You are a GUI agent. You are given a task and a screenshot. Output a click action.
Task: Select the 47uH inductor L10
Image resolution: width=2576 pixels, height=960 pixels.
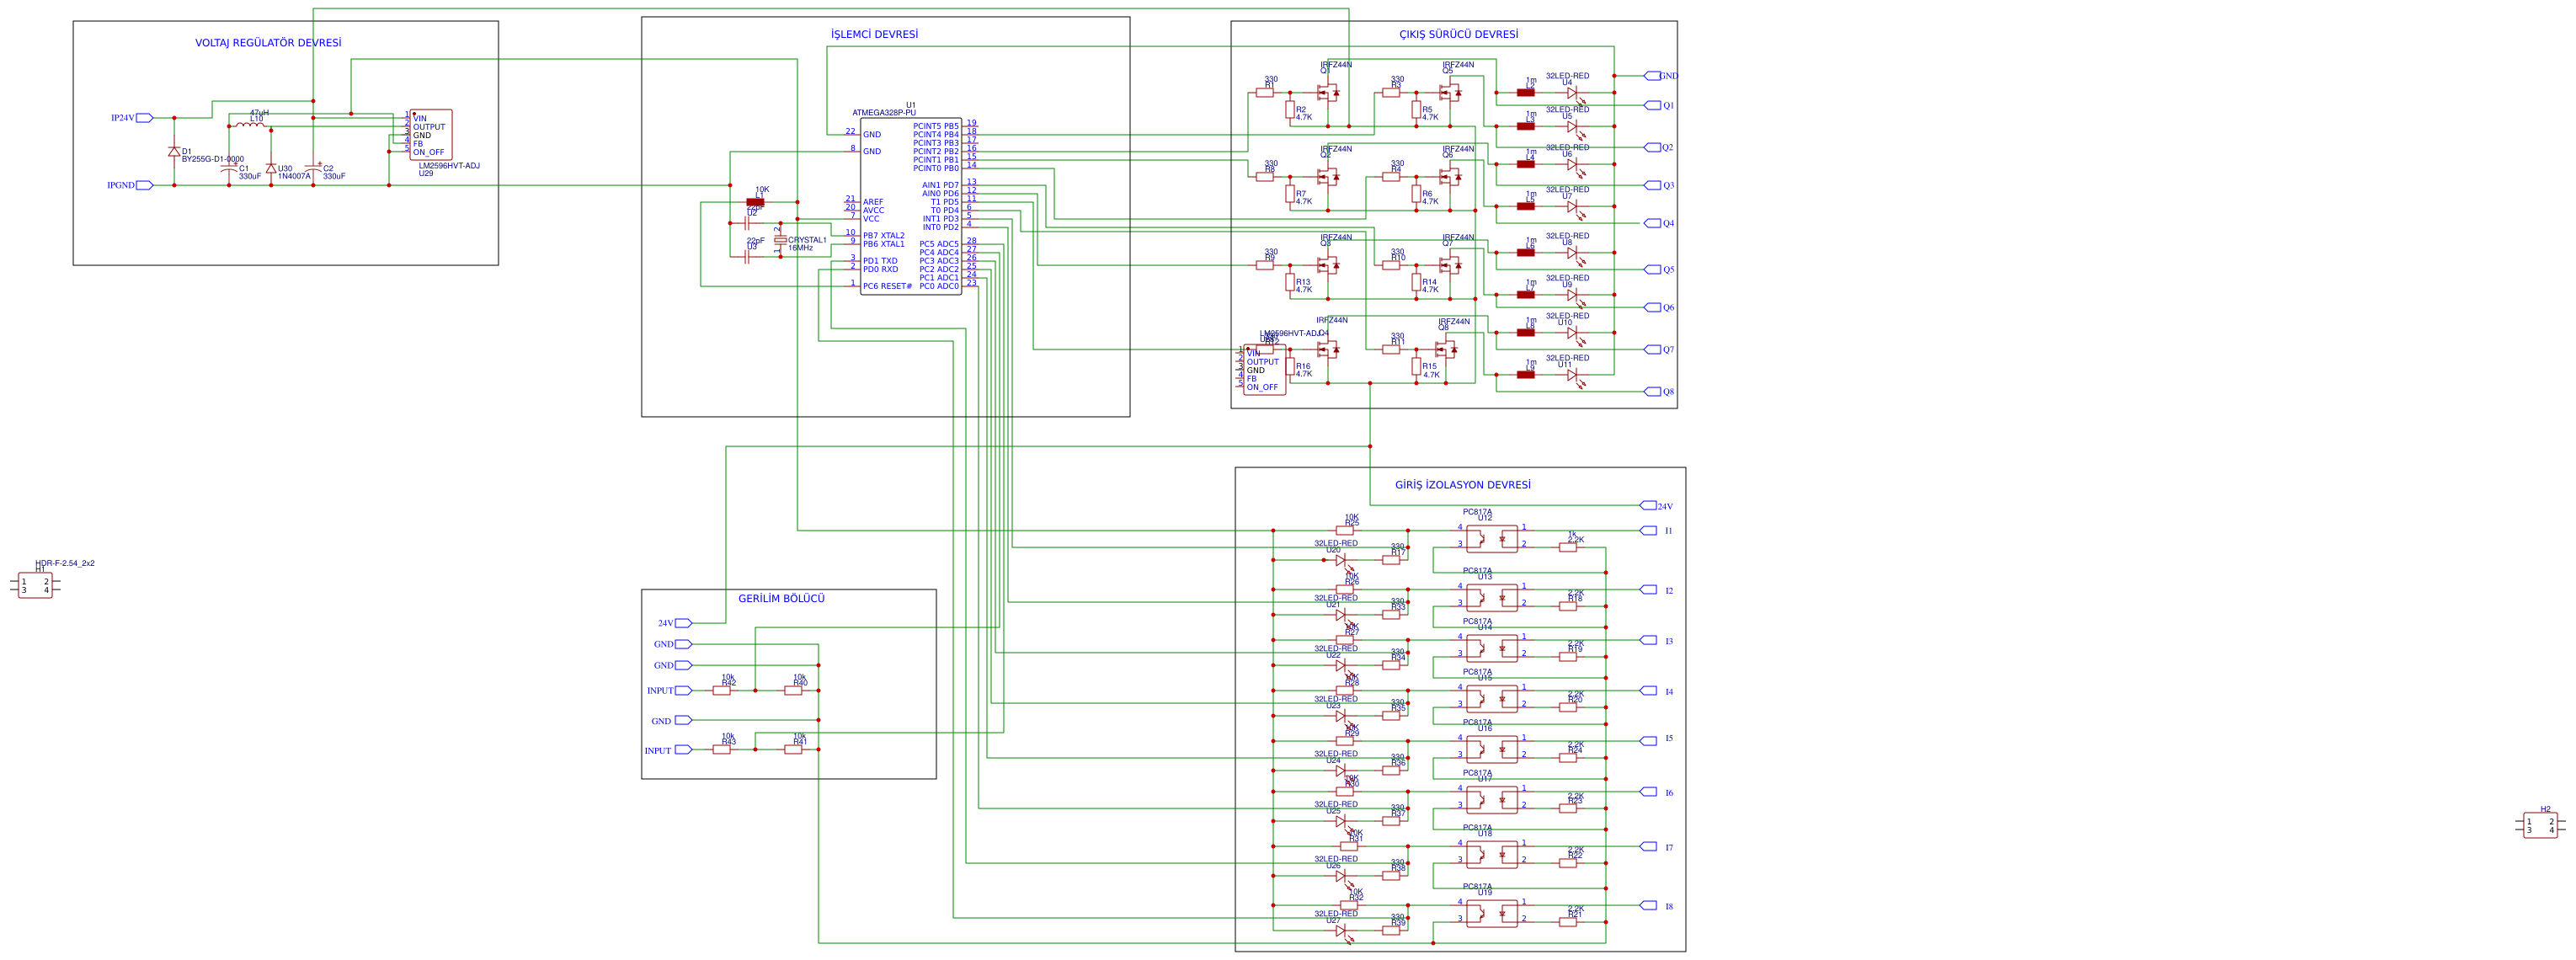249,126
